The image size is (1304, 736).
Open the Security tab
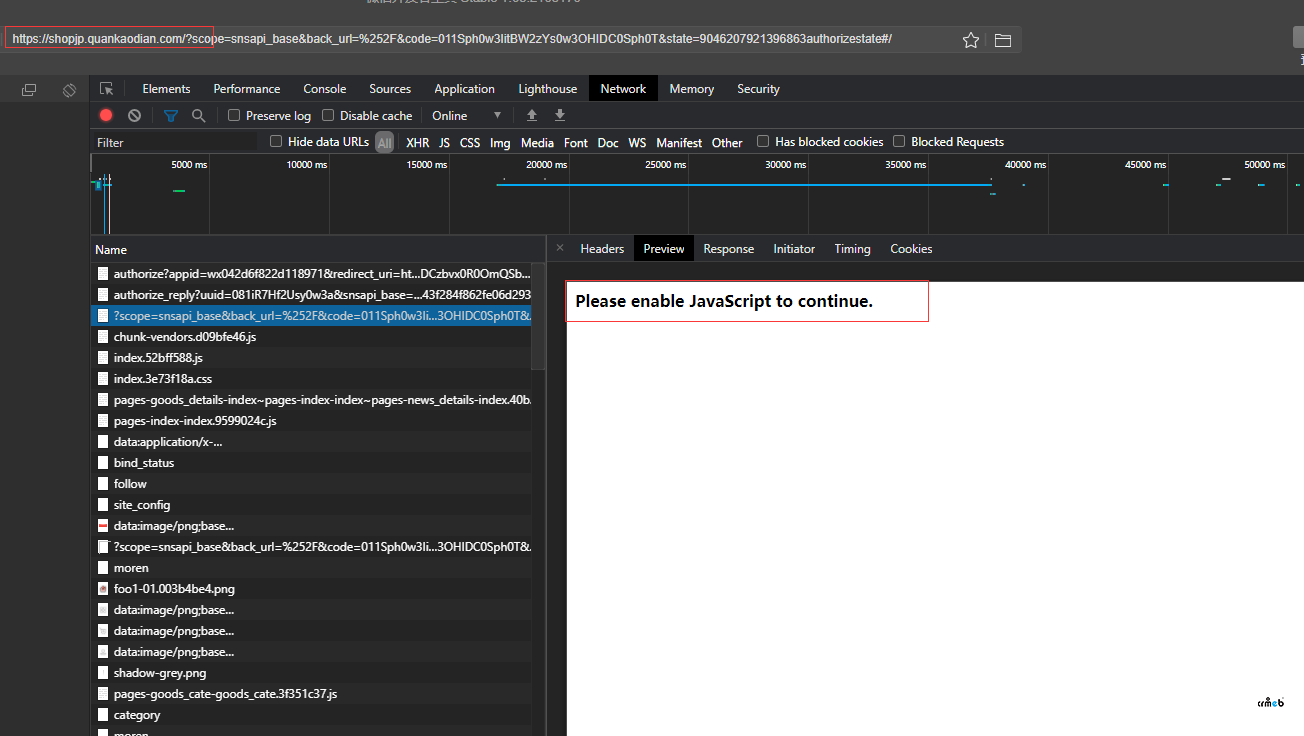click(x=758, y=89)
